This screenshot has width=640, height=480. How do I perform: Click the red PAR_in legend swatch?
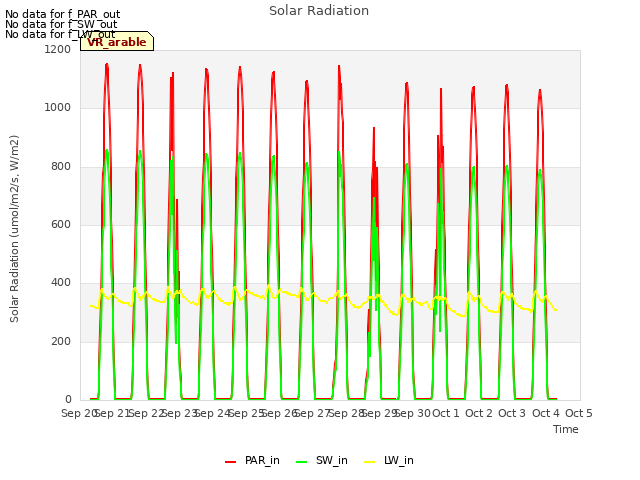231,462
